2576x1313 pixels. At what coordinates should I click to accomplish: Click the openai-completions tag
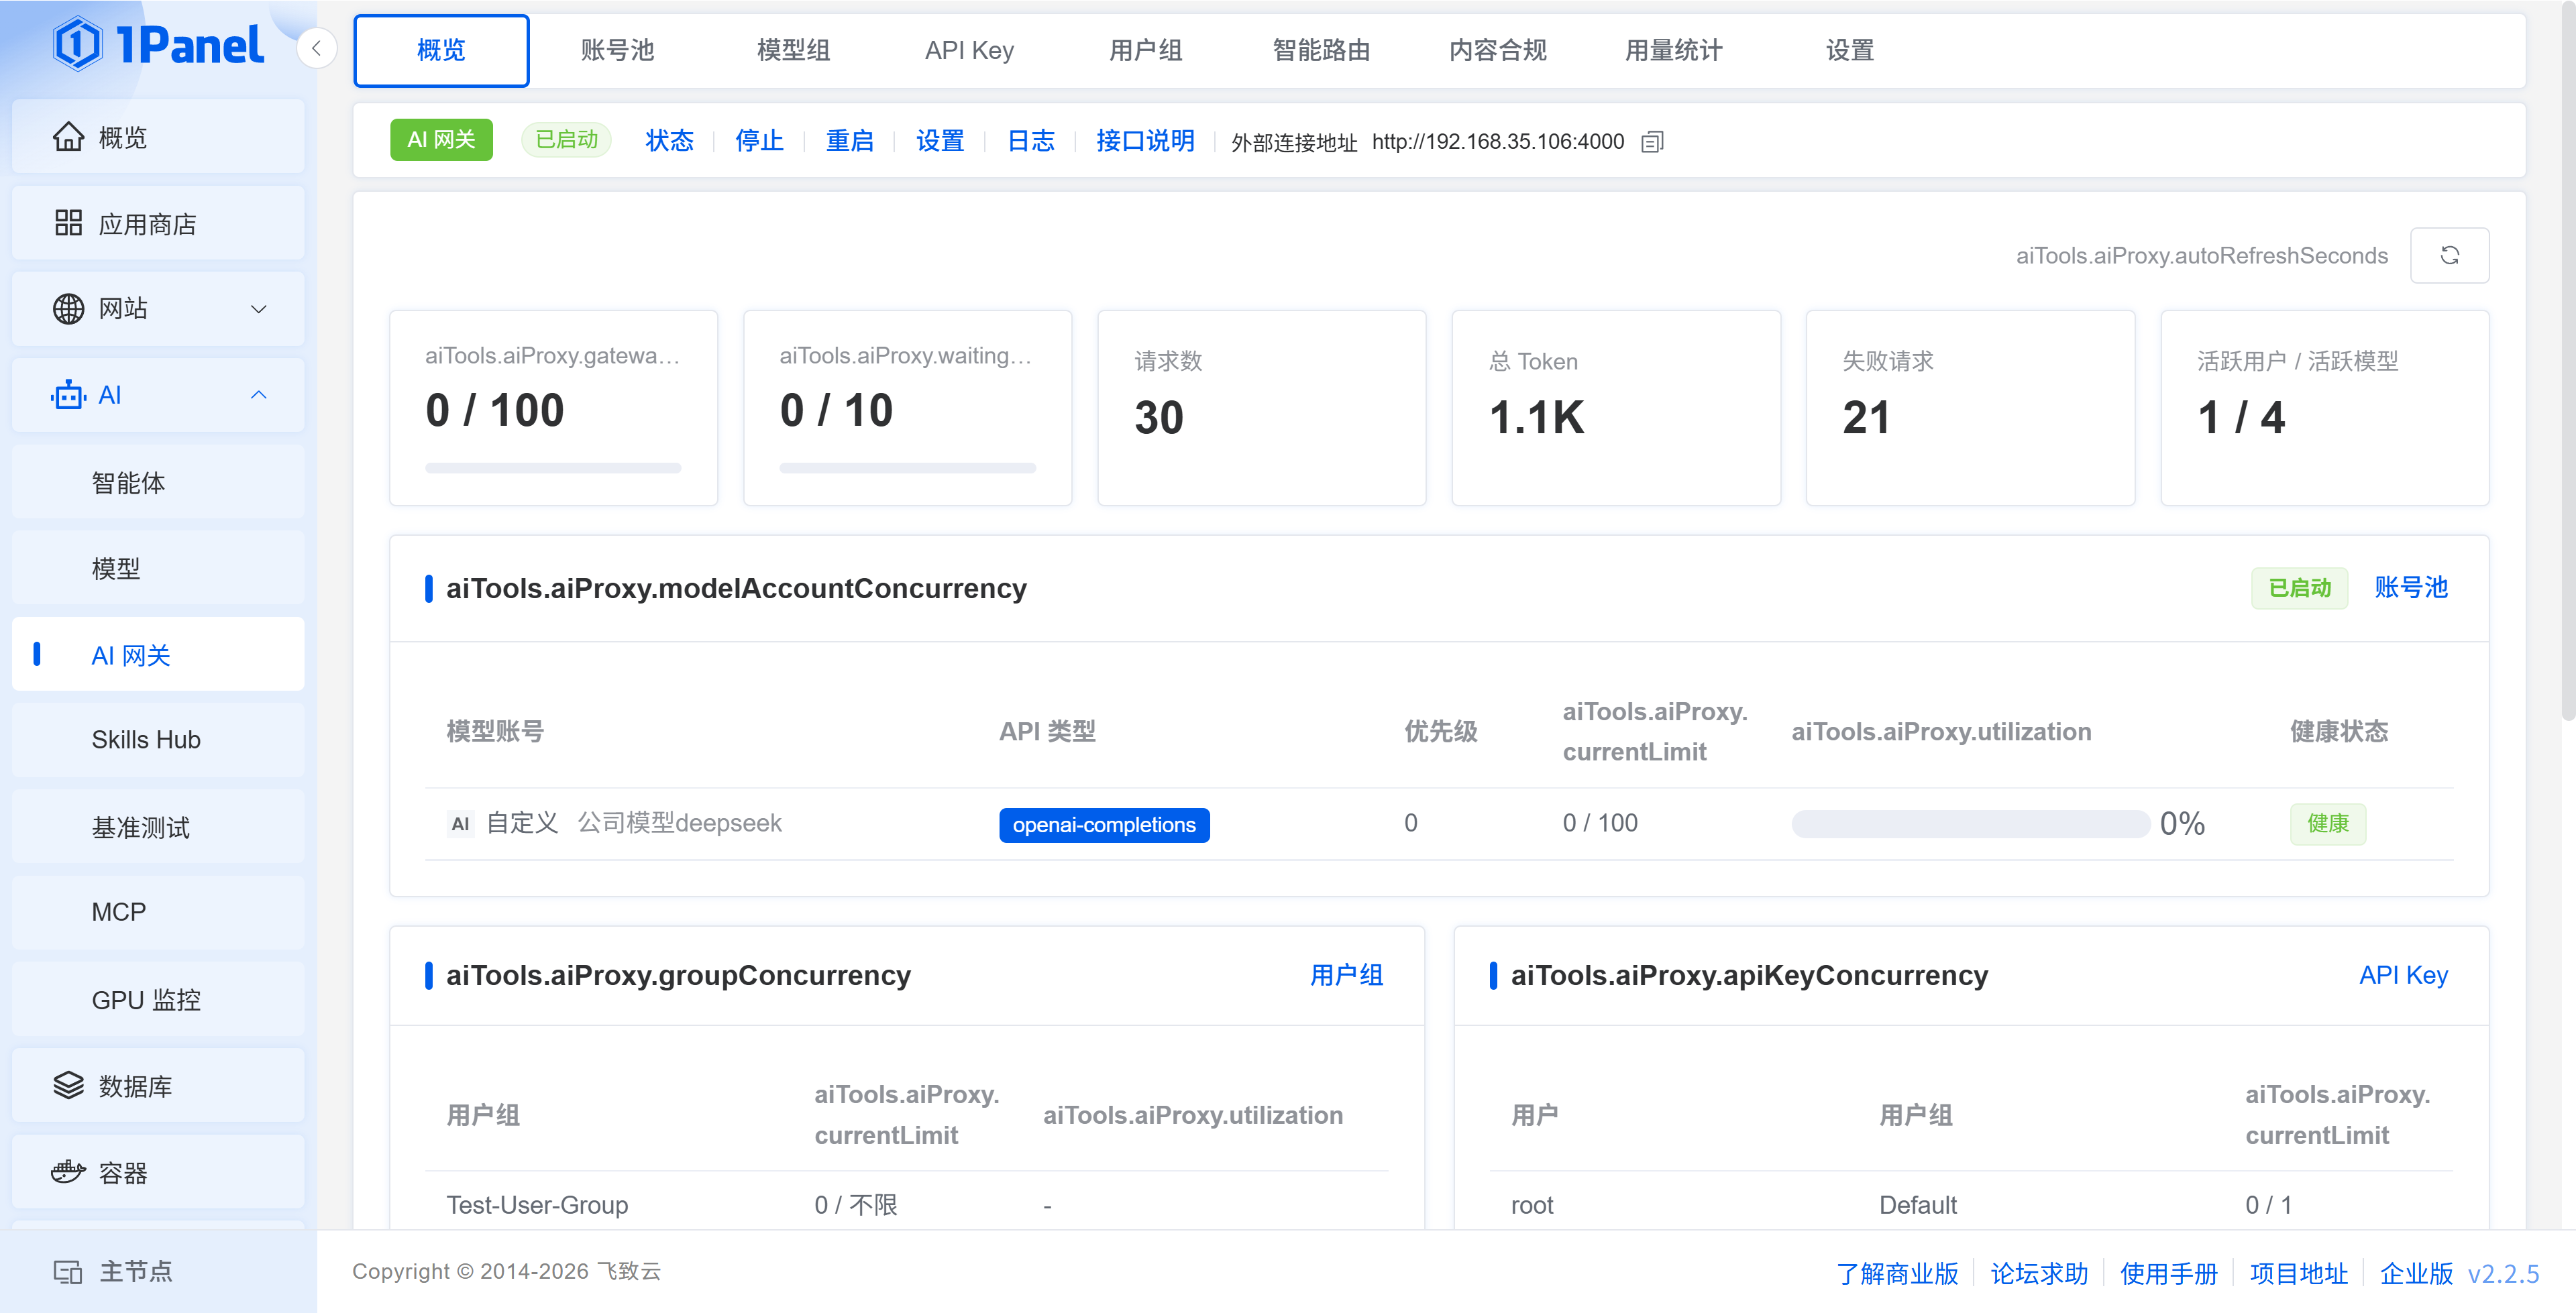tap(1104, 825)
